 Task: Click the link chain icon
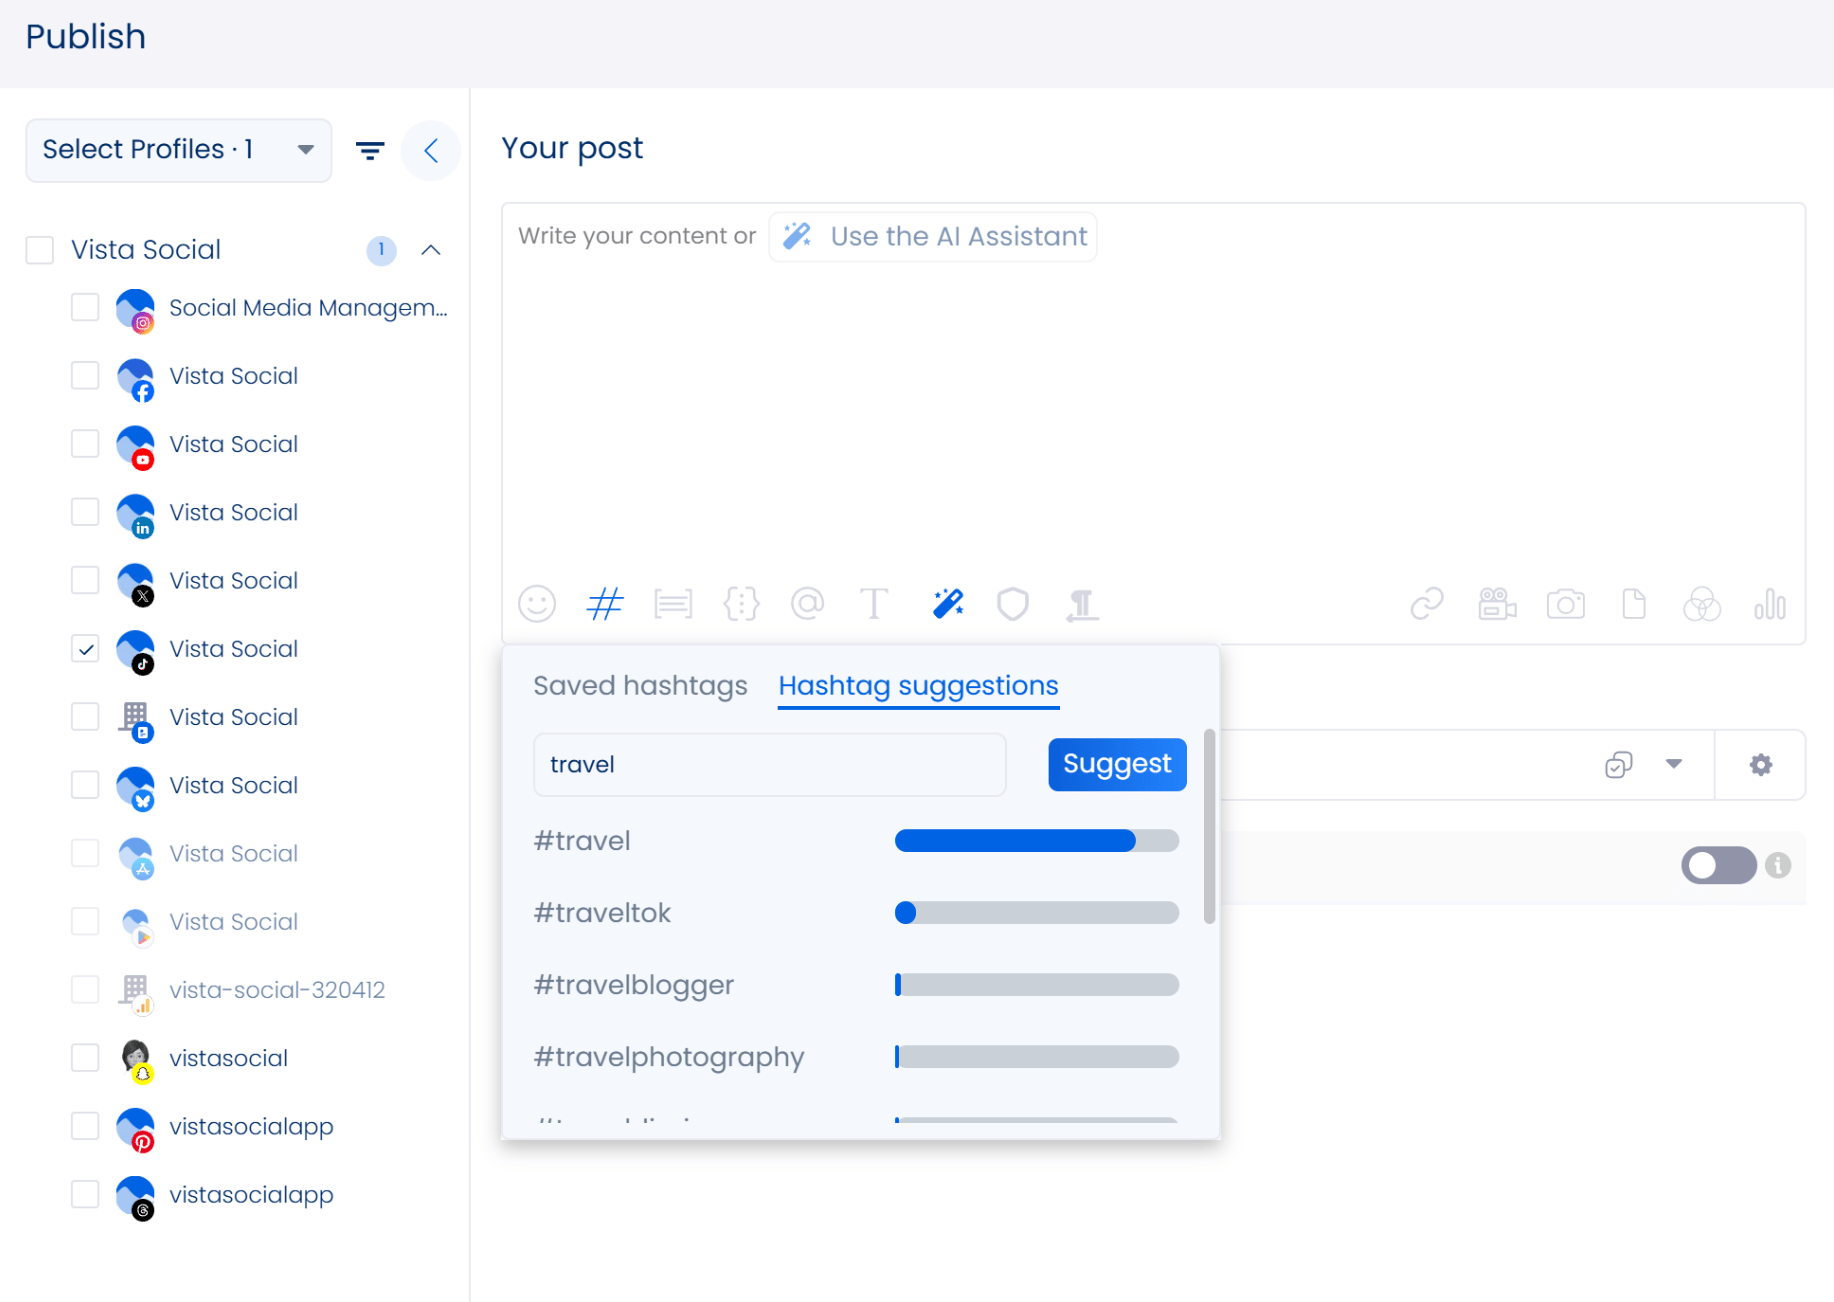[1426, 604]
